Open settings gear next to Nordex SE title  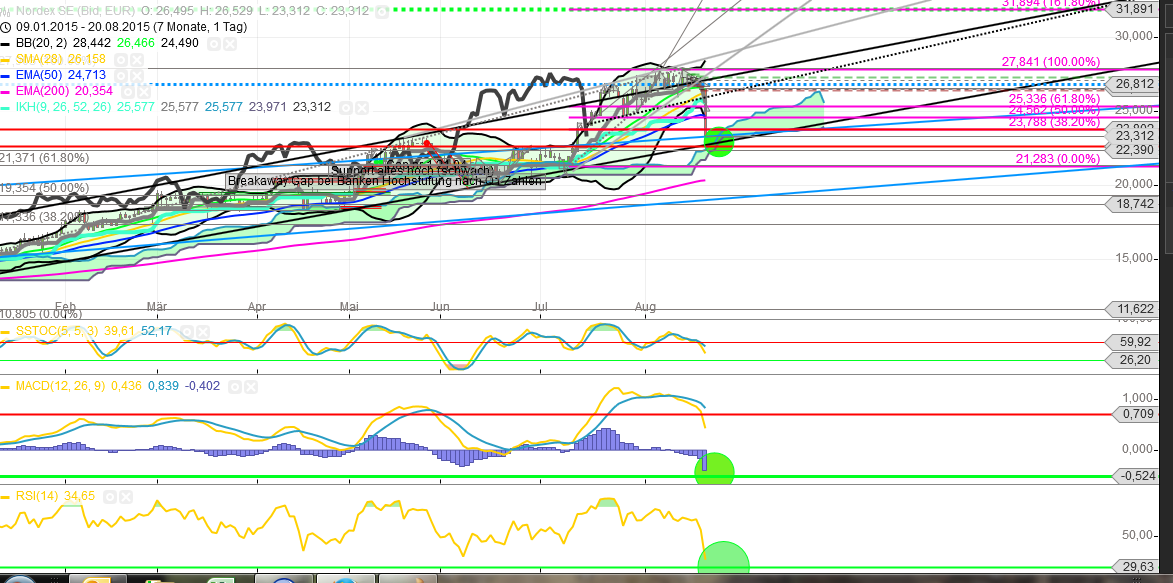[382, 11]
